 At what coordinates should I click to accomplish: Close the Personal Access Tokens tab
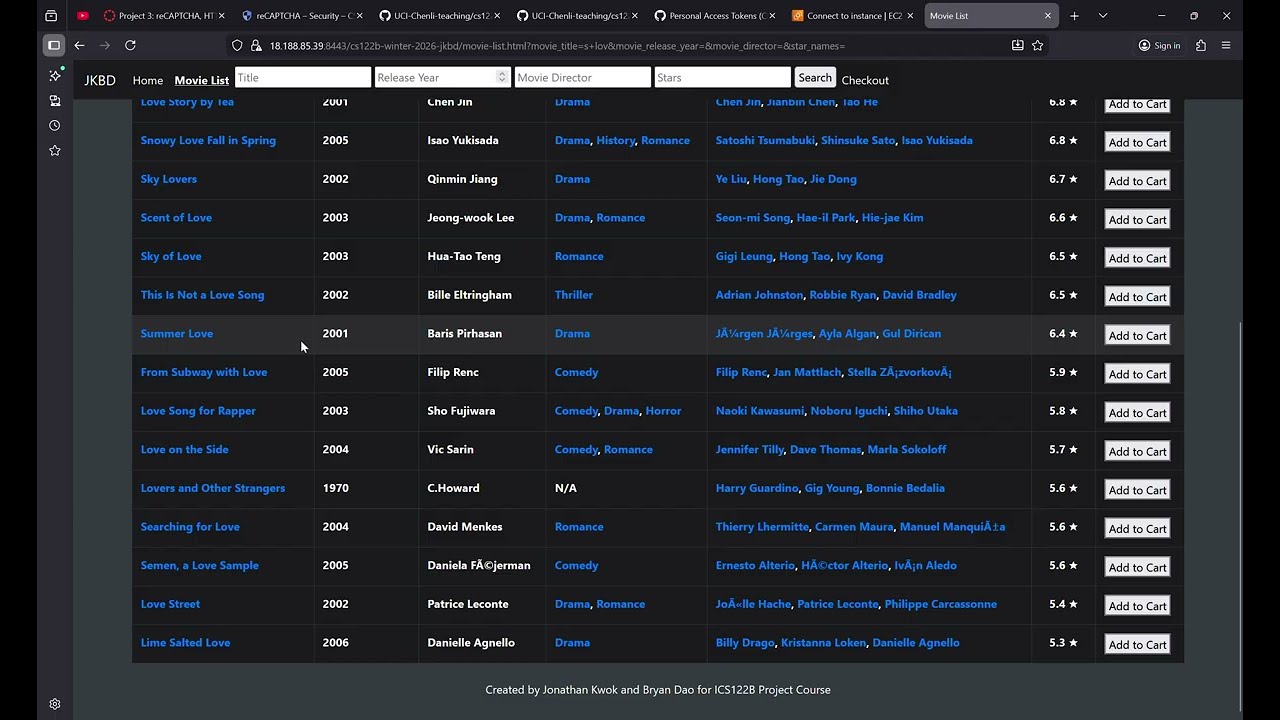tap(772, 16)
